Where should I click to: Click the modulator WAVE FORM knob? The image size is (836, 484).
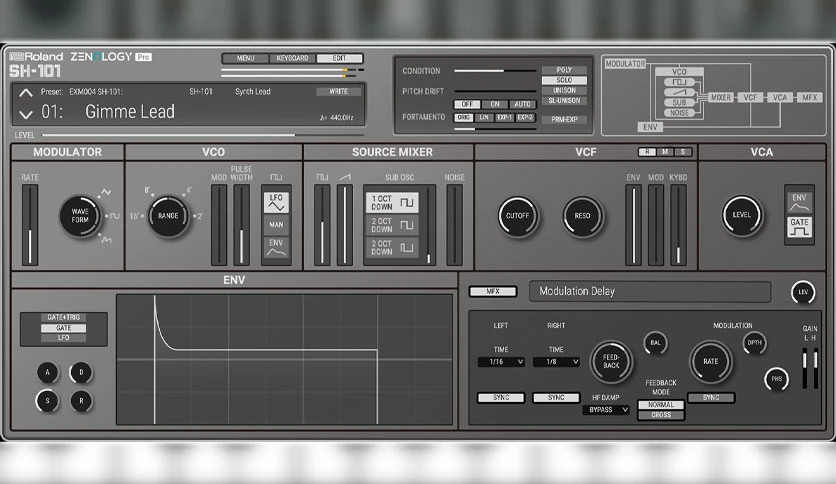click(80, 216)
